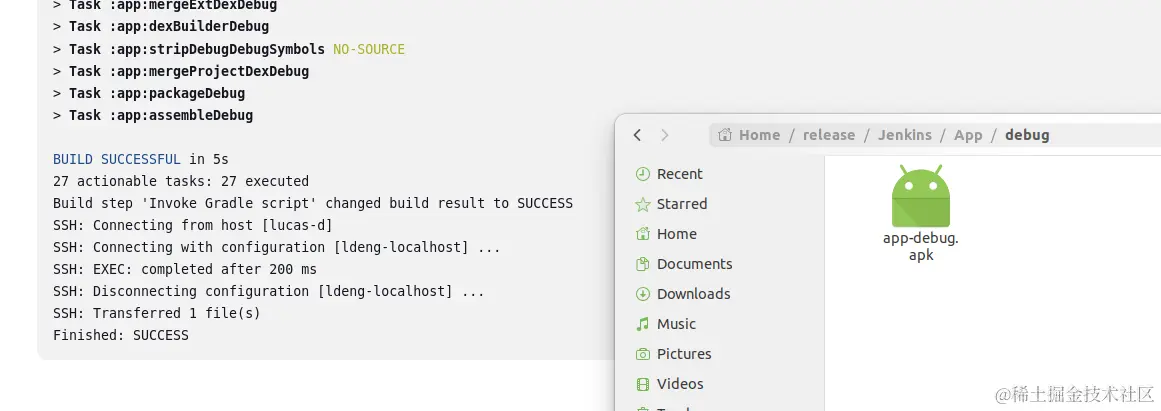Select the 'Task :app:assembleDebug' log line

tap(153, 115)
